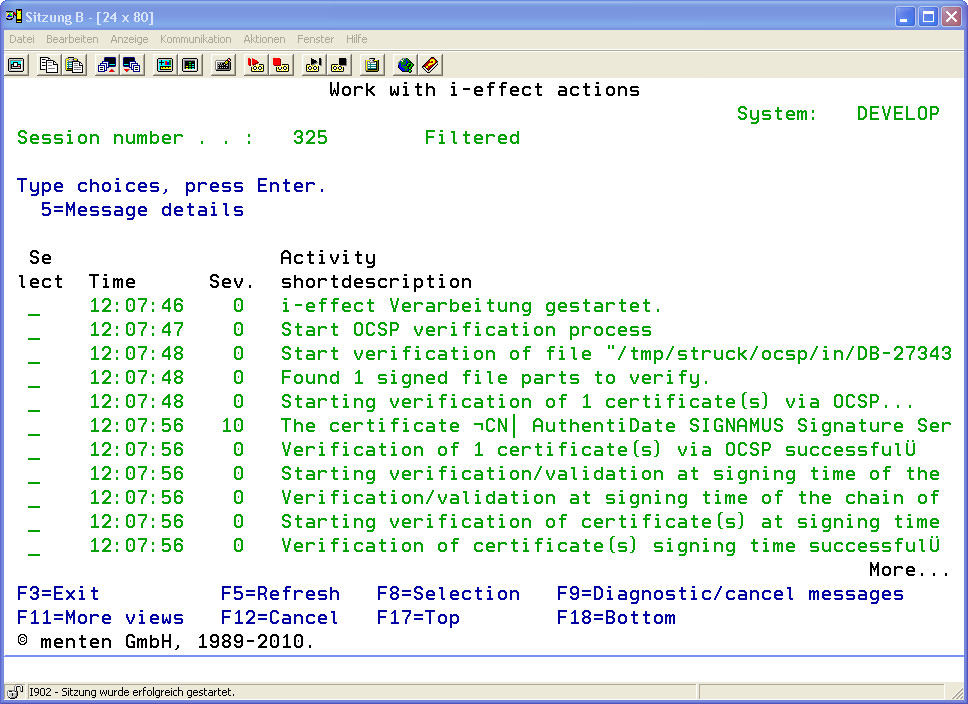Image resolution: width=968 pixels, height=704 pixels.
Task: Open the Kommunikation menu
Action: (195, 39)
